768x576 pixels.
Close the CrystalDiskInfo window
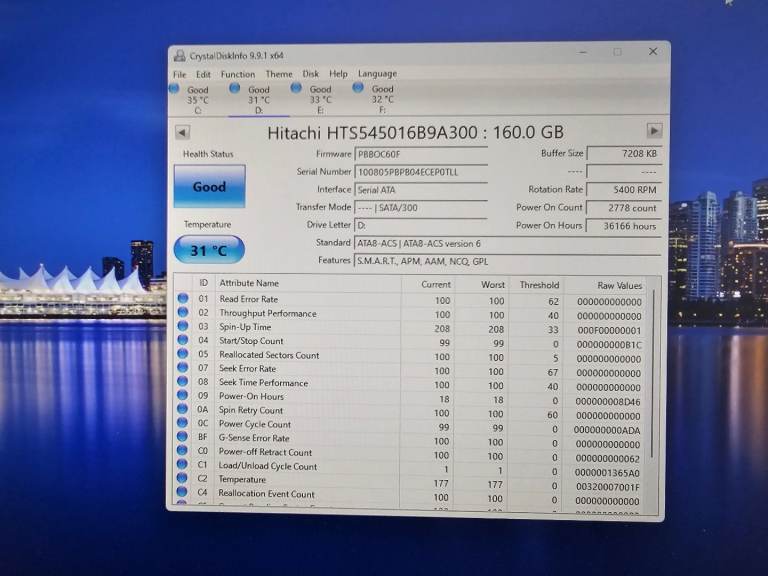click(653, 51)
